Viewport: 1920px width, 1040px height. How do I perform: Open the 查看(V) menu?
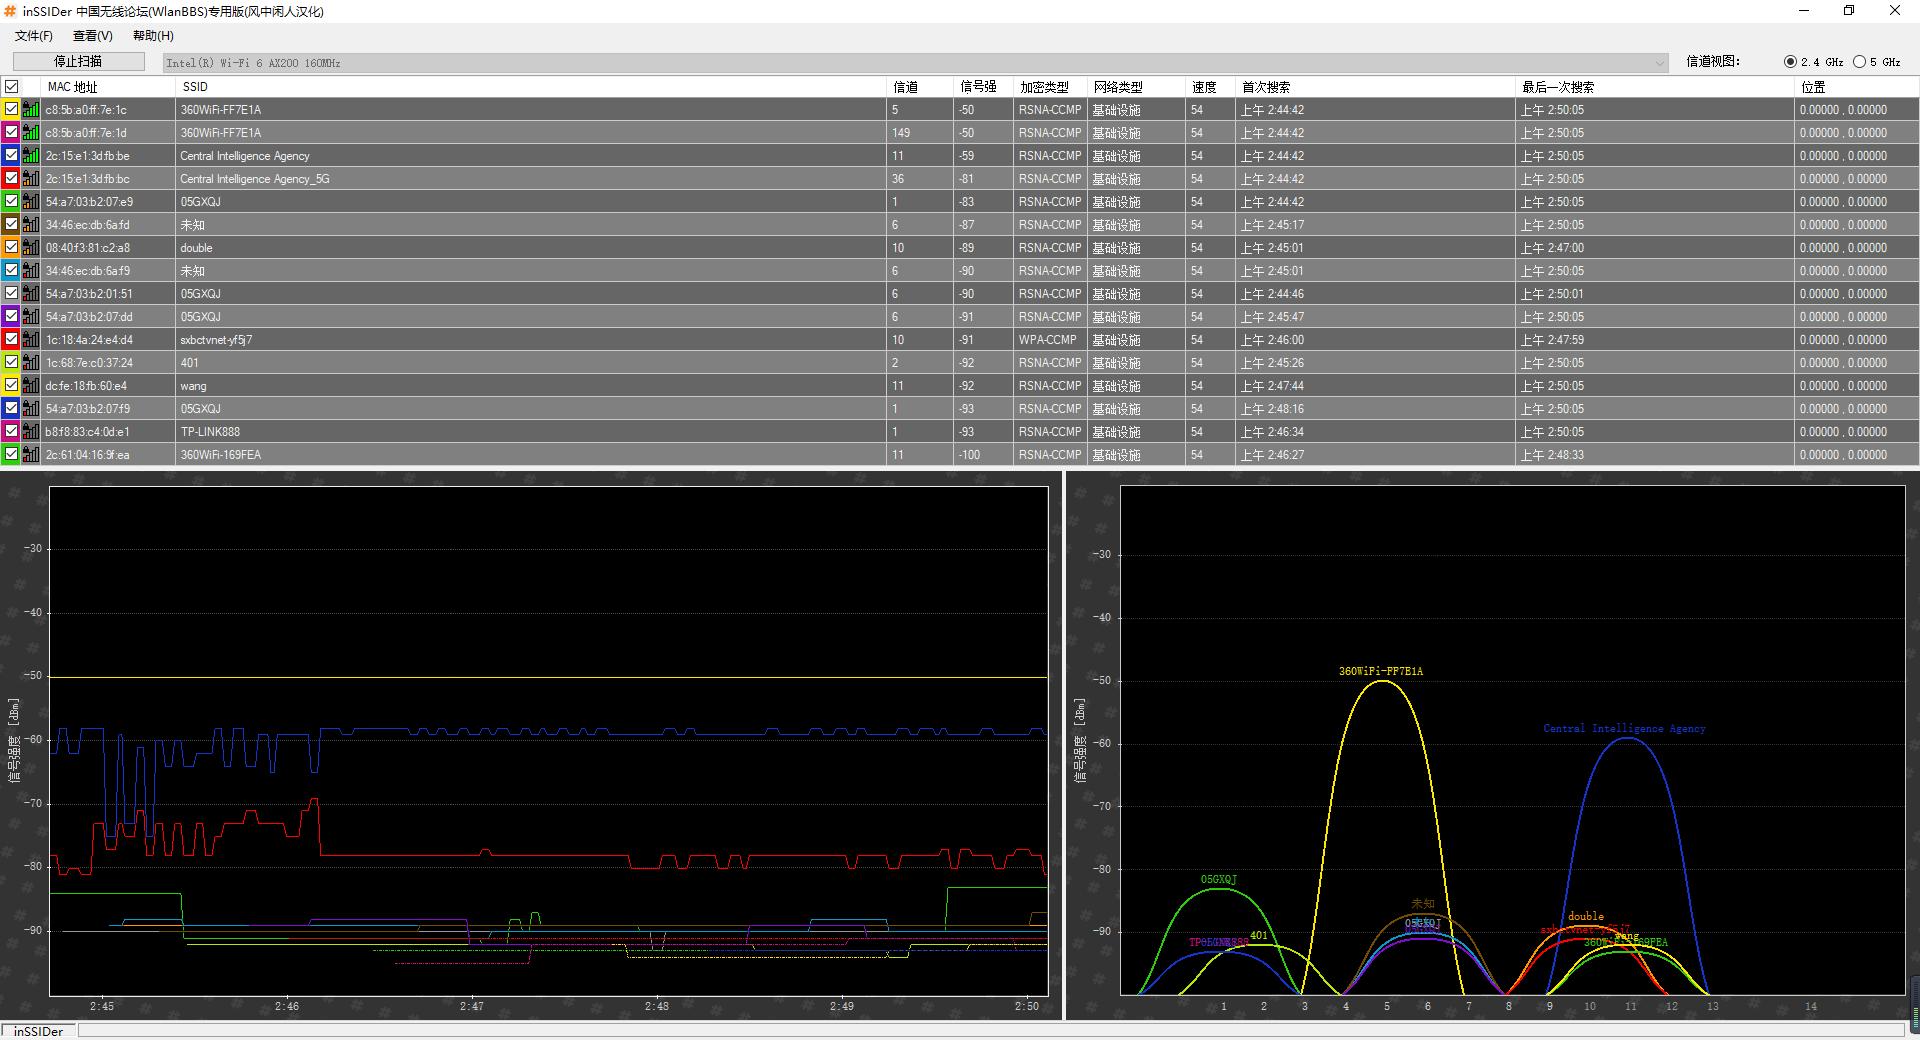92,36
